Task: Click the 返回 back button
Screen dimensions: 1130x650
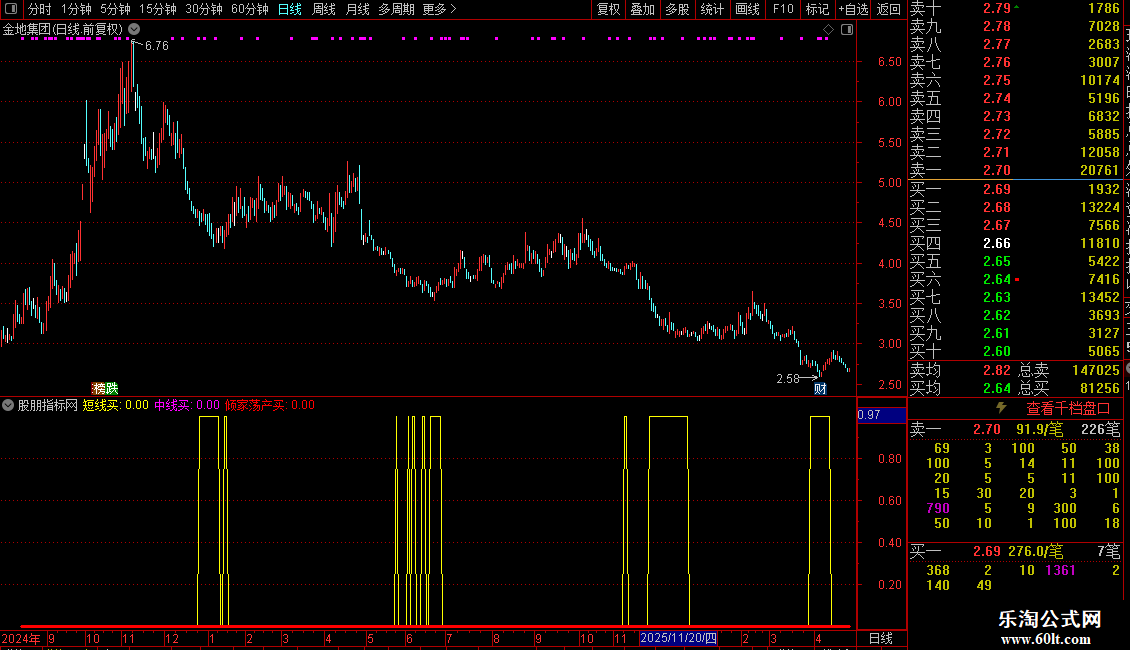Action: tap(889, 9)
